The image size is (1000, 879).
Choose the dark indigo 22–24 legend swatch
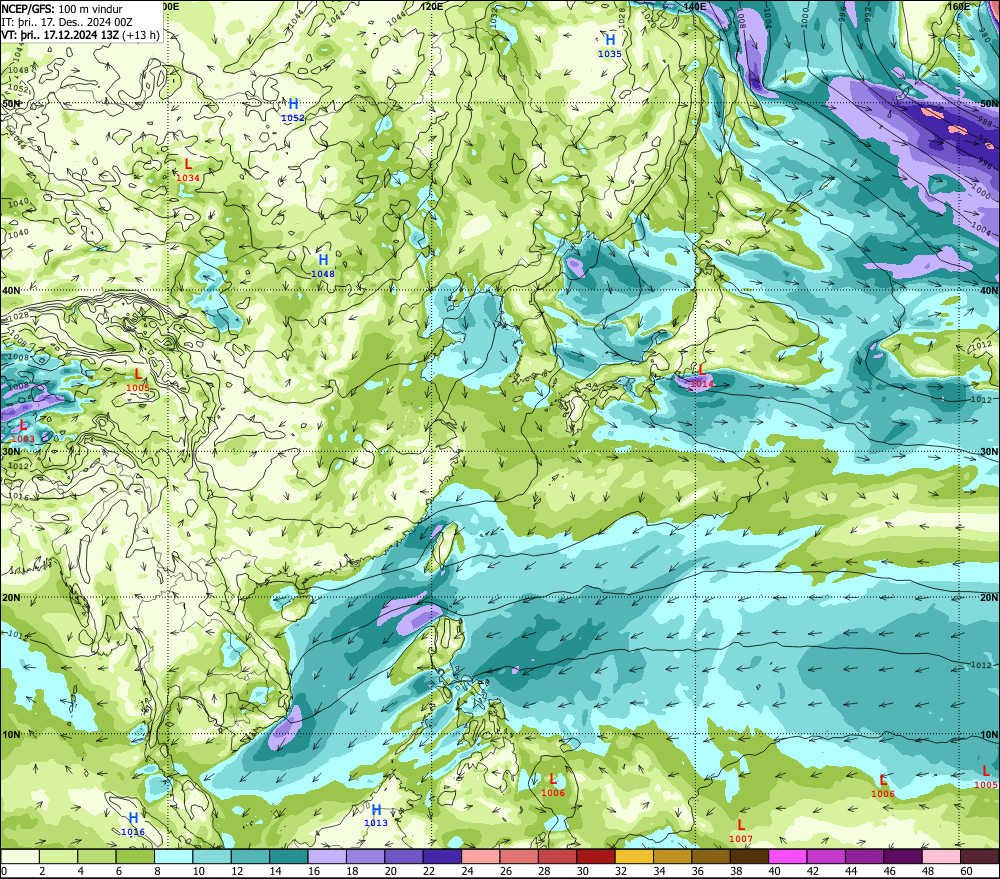coord(442,856)
